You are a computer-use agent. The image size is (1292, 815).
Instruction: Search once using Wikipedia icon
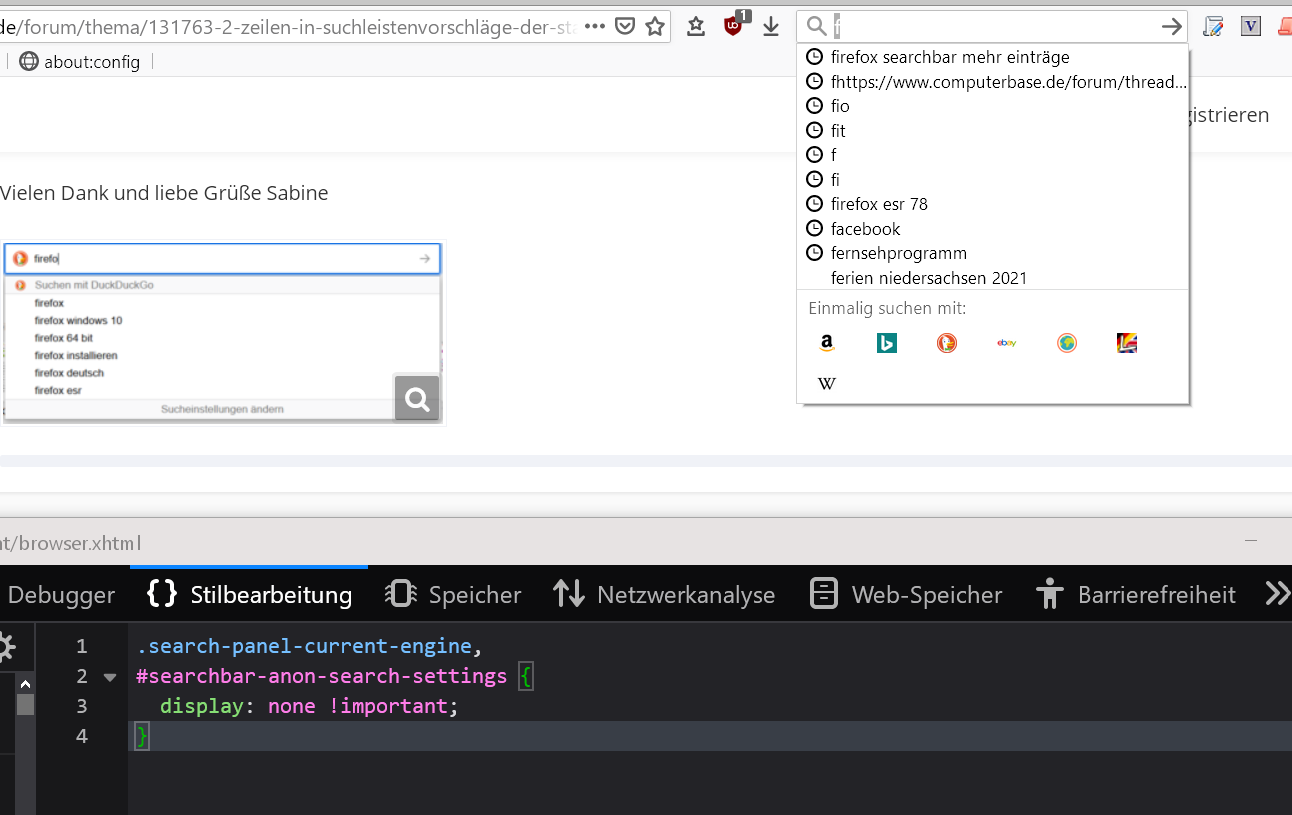(x=827, y=384)
